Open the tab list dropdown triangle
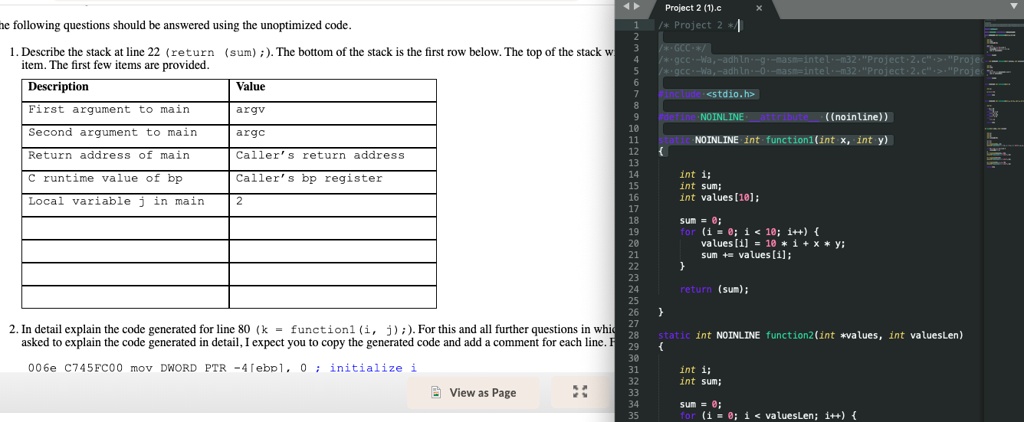Viewport: 1024px width, 422px height. point(1014,7)
